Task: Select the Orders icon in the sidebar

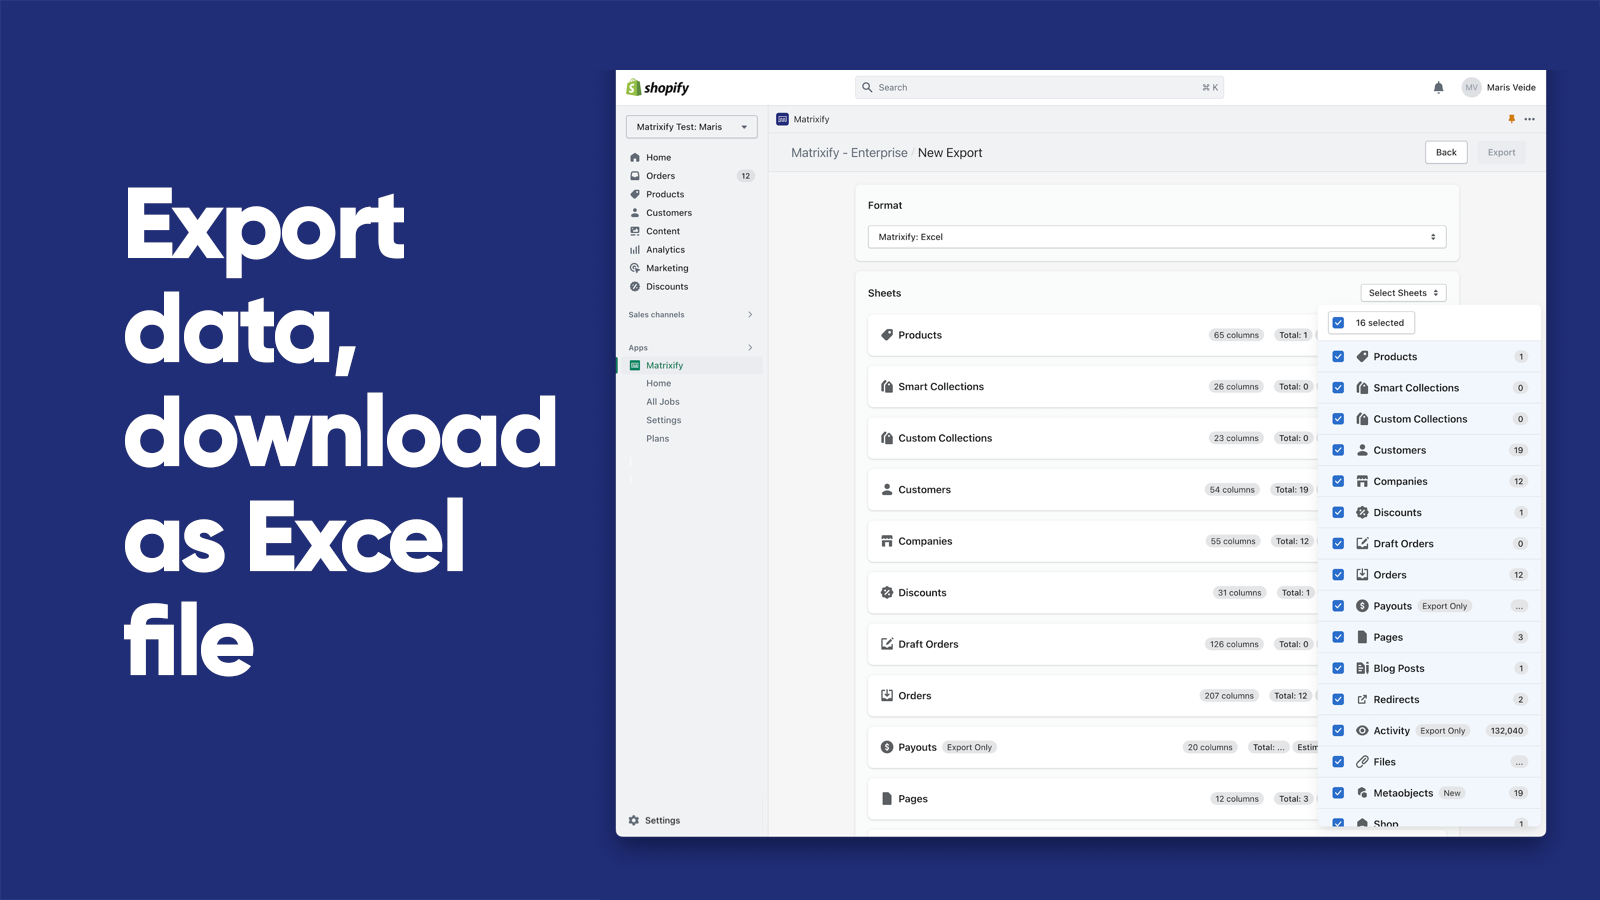Action: (635, 175)
